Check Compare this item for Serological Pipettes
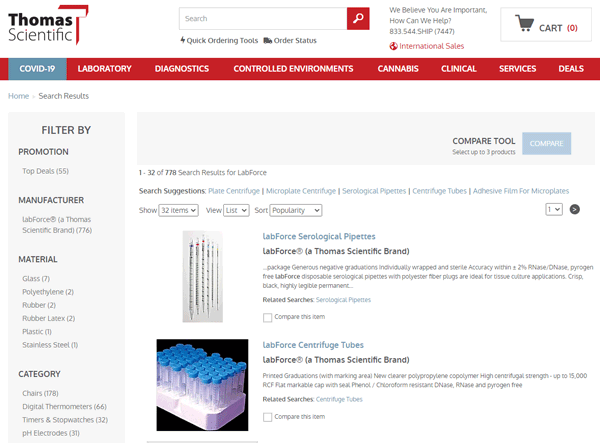 coord(267,318)
